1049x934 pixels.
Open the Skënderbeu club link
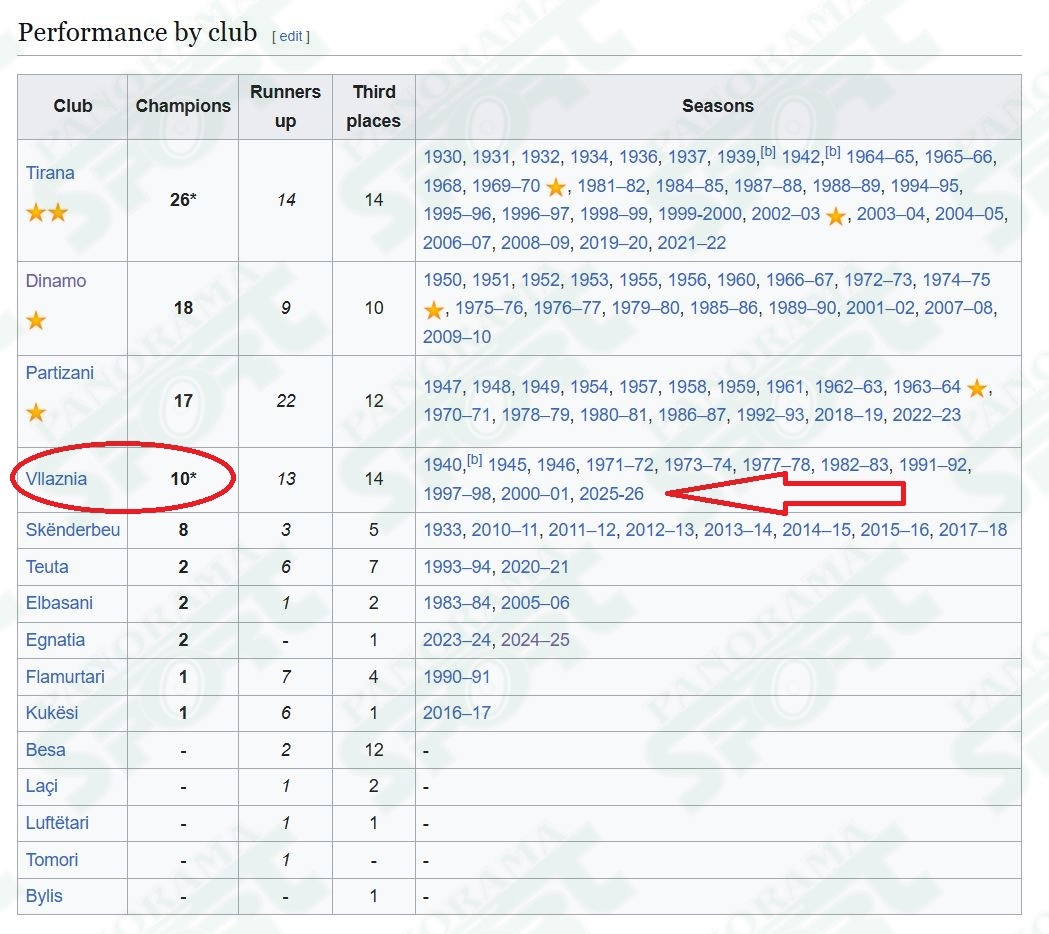pyautogui.click(x=73, y=530)
